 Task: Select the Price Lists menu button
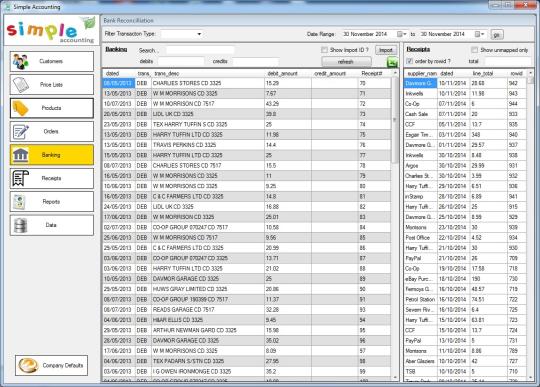coord(52,84)
